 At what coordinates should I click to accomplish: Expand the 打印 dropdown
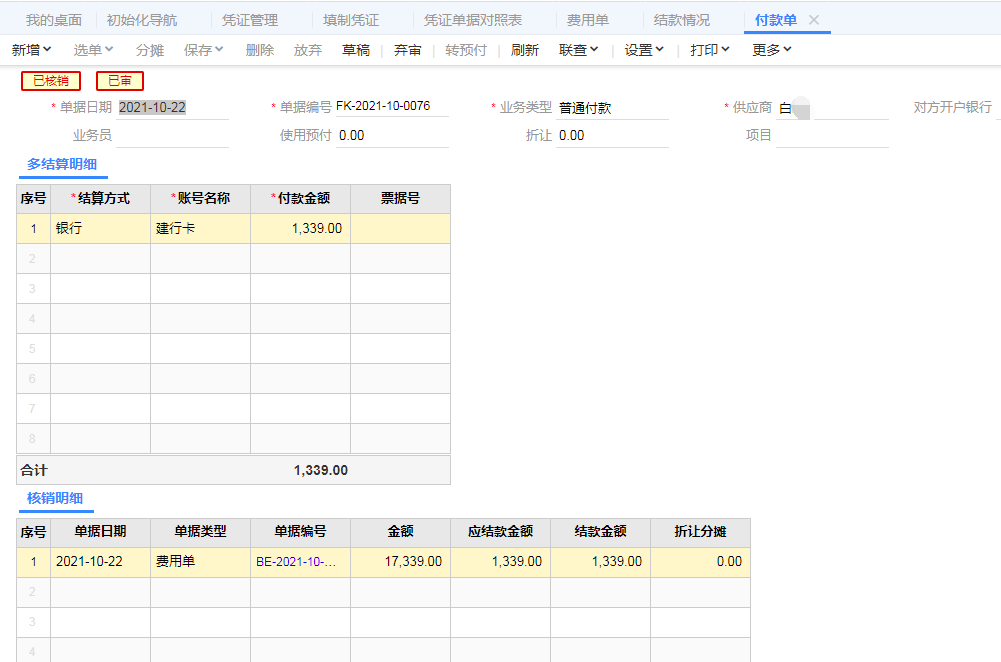710,50
